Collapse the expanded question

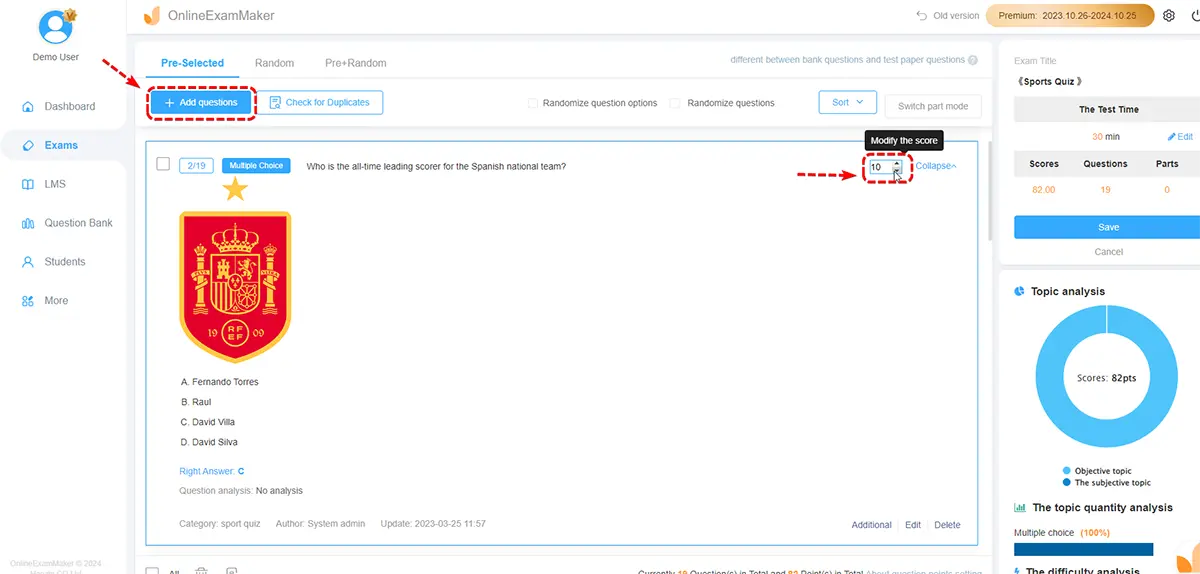click(936, 166)
